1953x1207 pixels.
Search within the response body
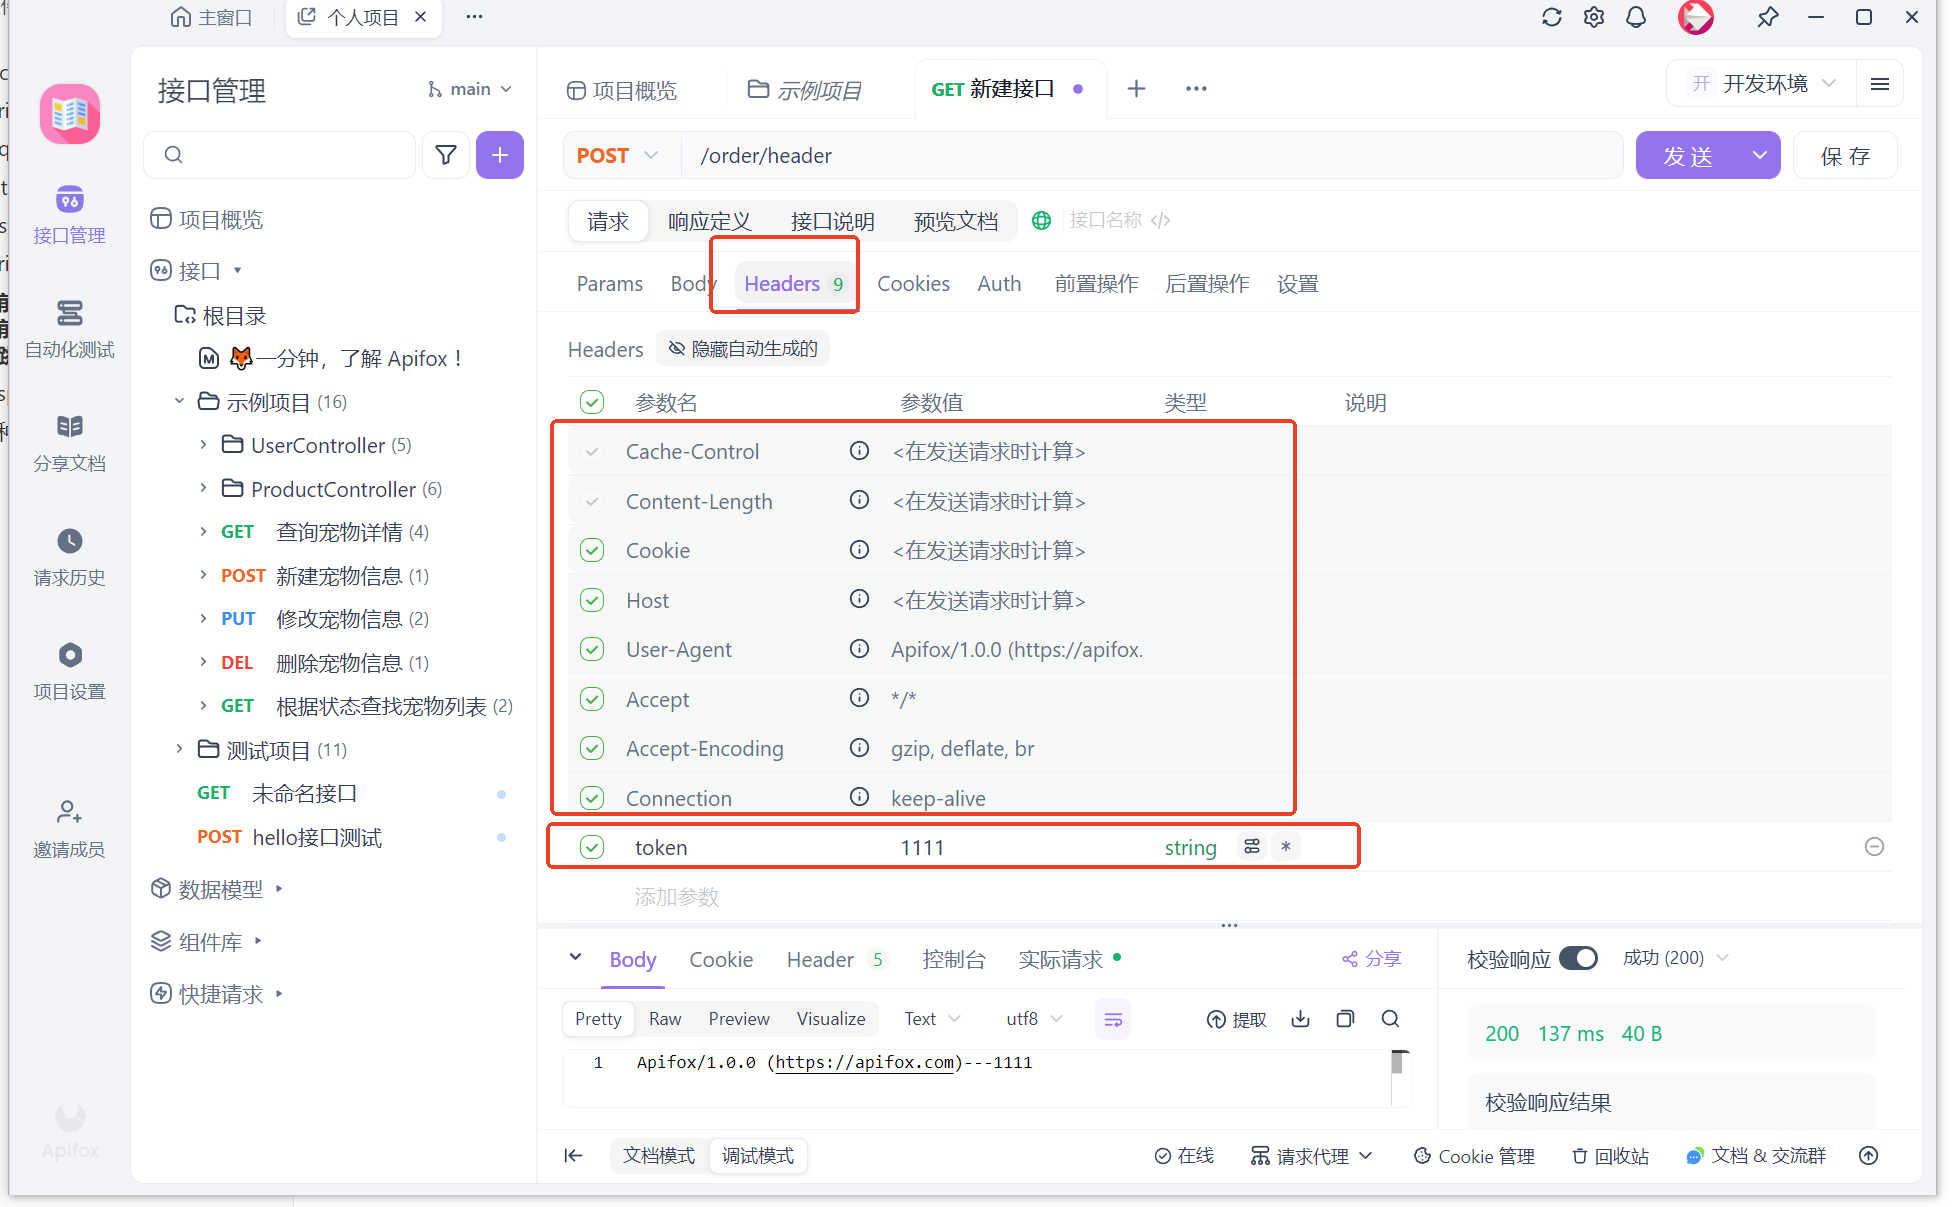click(1390, 1019)
